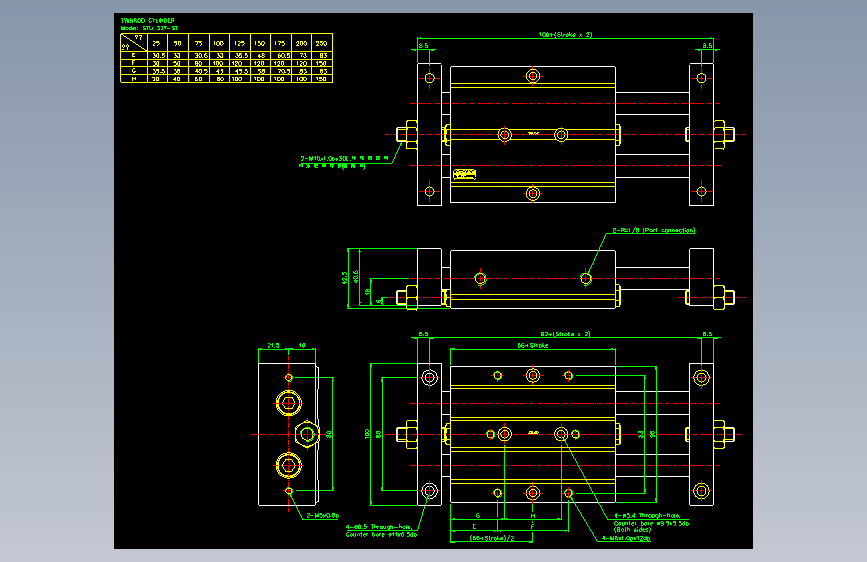
Task: Select column header 175 in the stroke table
Action: pyautogui.click(x=280, y=43)
